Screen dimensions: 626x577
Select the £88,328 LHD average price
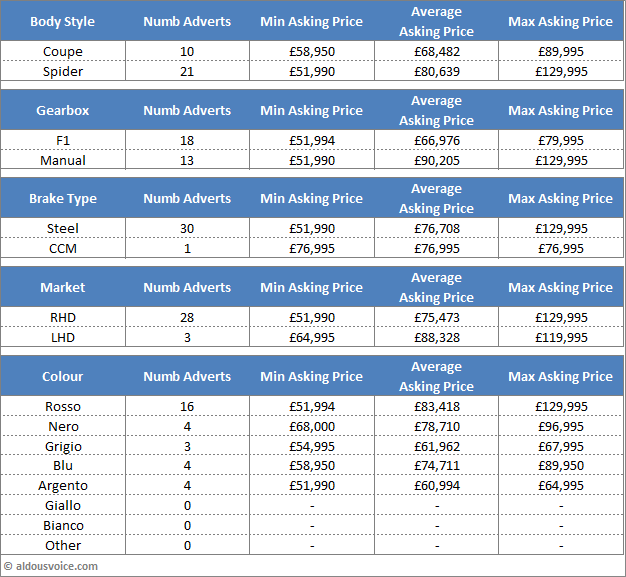[437, 337]
